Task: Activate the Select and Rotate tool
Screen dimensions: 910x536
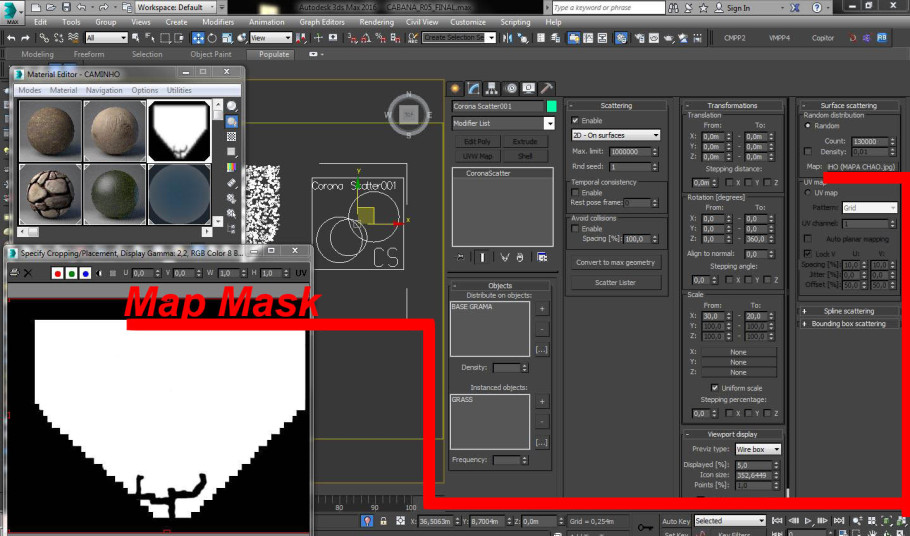Action: 212,38
